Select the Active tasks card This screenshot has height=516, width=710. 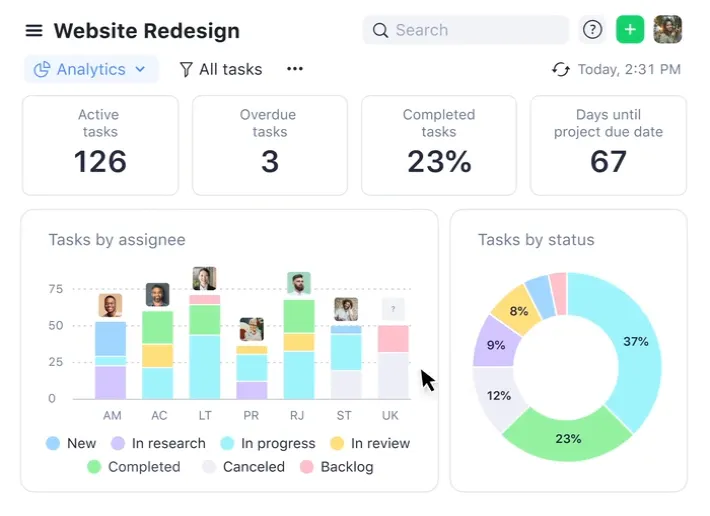pos(100,145)
